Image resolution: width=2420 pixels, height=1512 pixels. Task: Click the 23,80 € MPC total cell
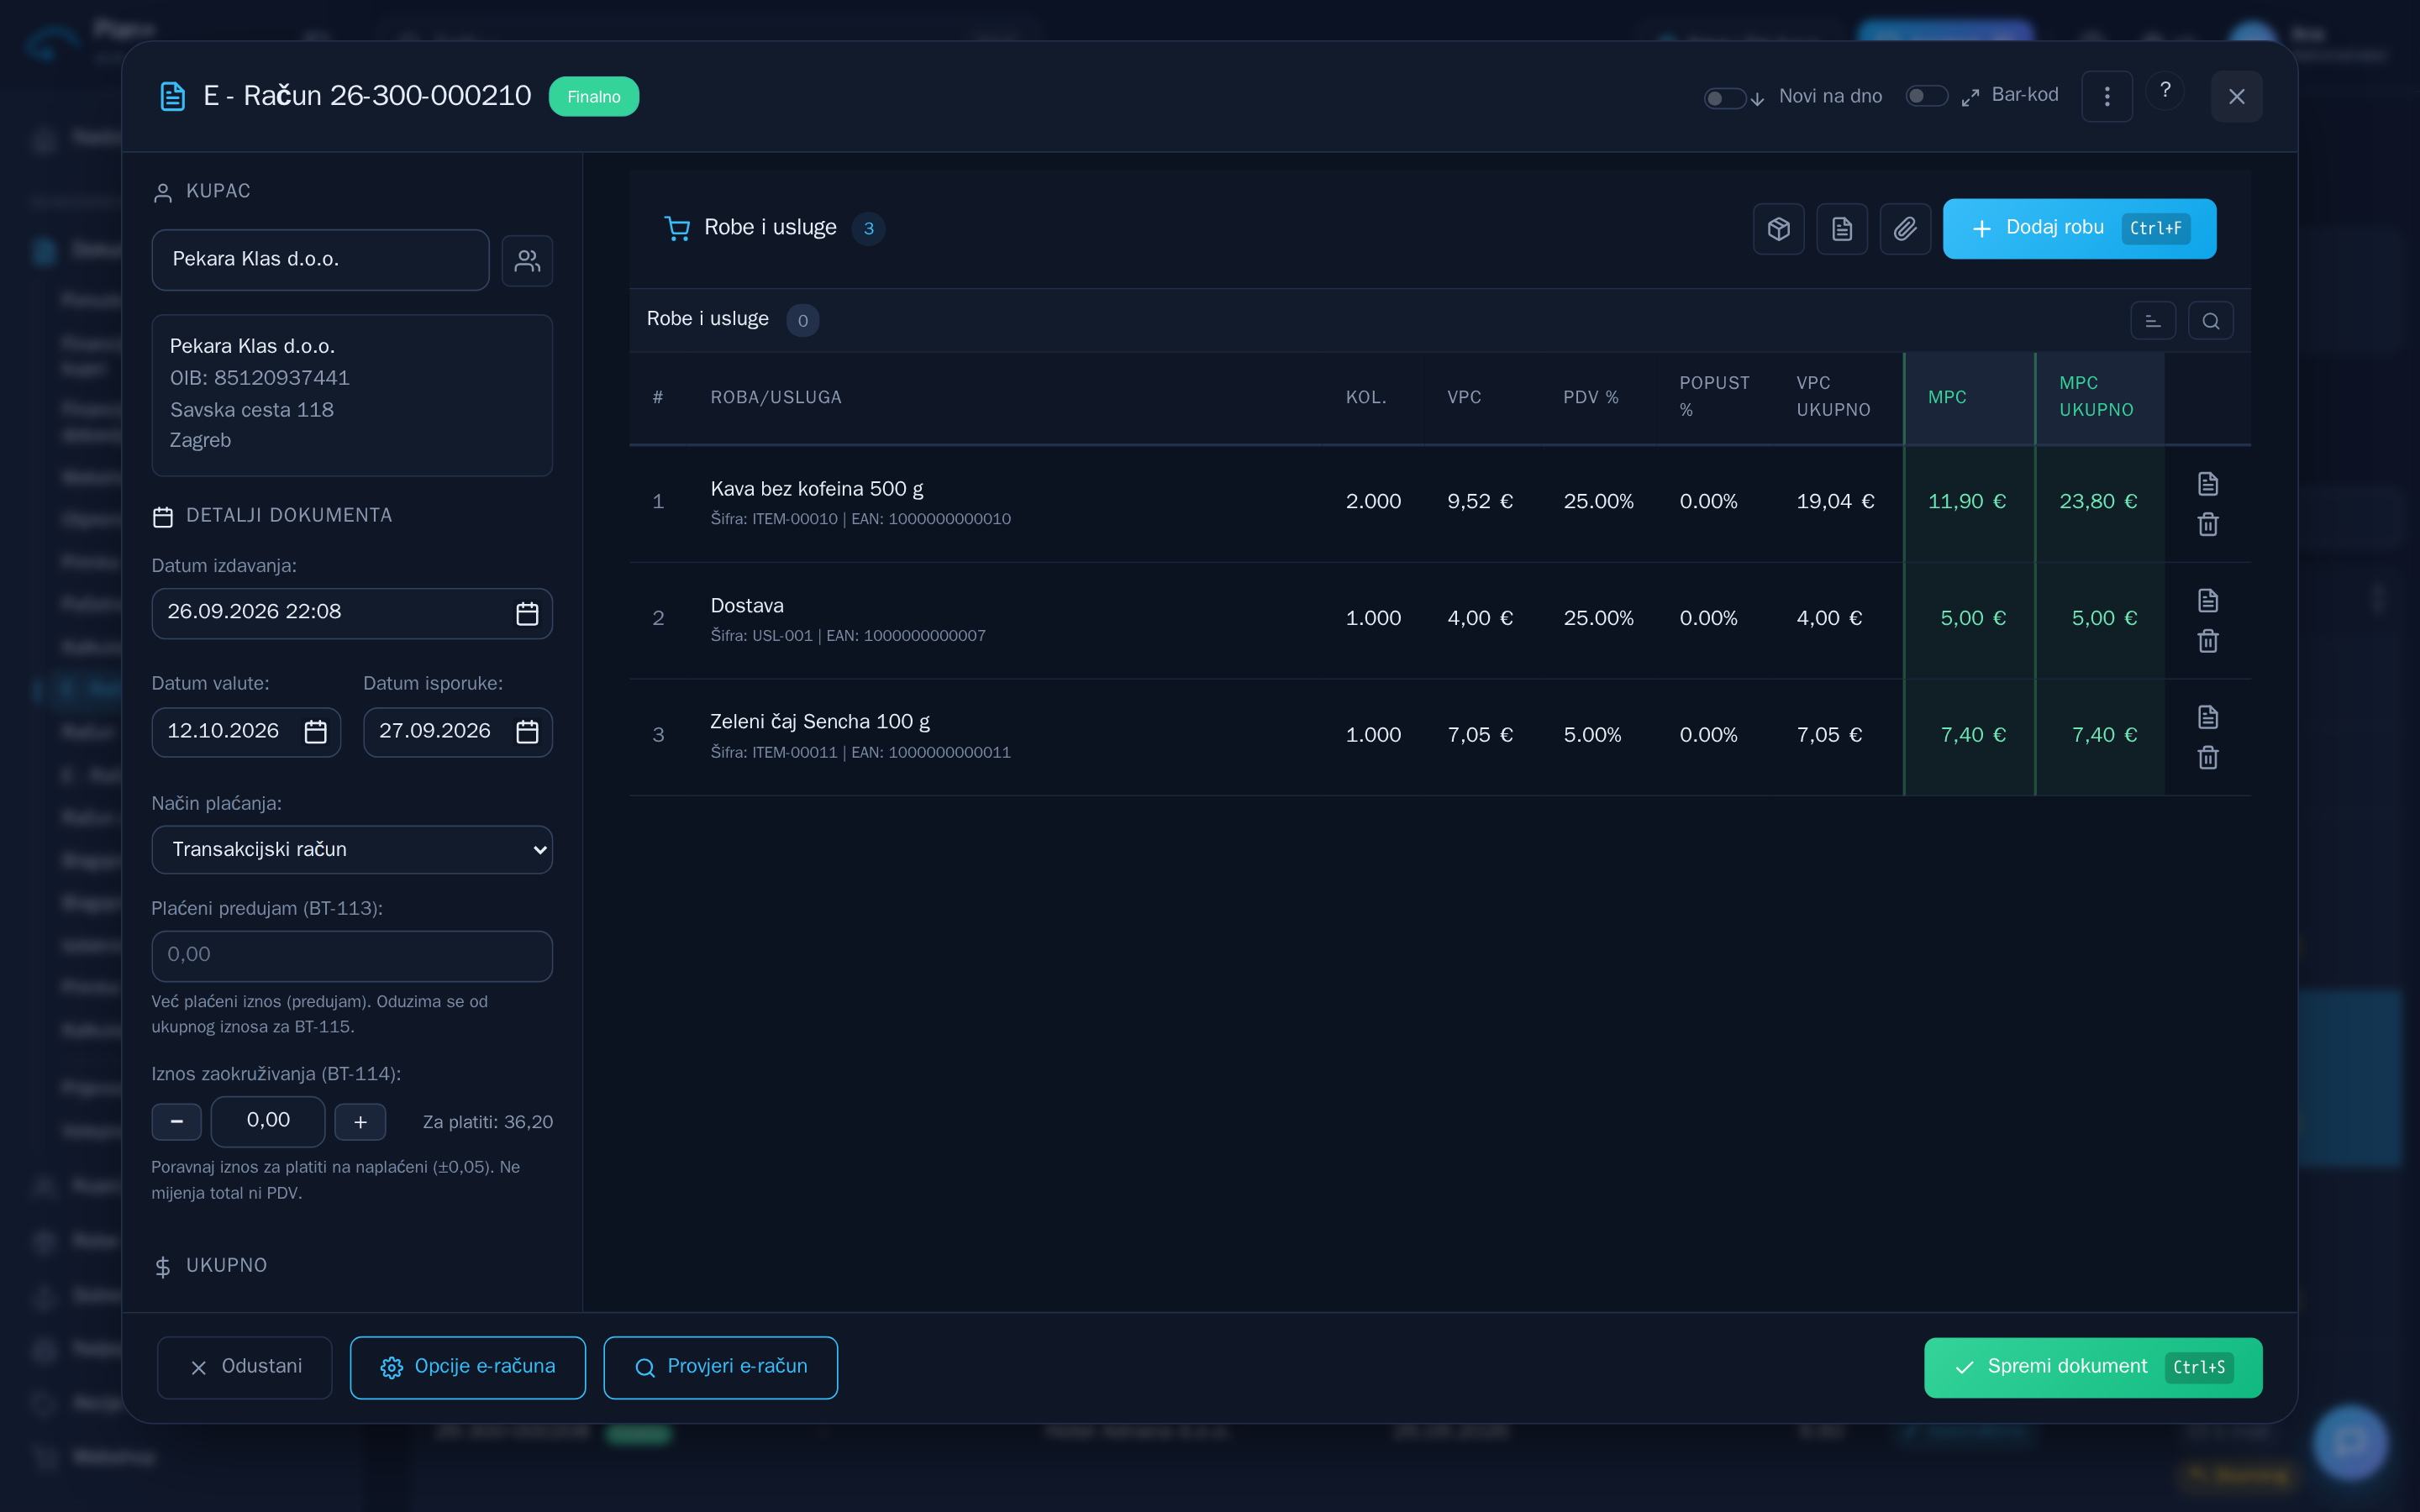pos(2098,502)
